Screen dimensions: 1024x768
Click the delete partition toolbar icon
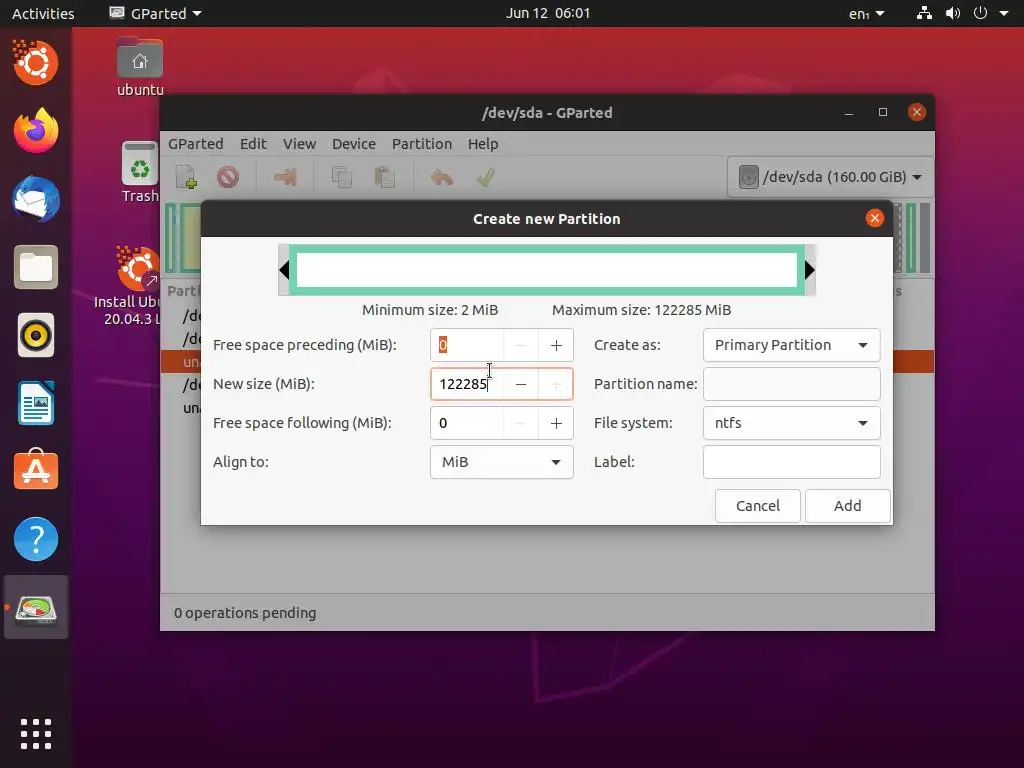pyautogui.click(x=228, y=177)
